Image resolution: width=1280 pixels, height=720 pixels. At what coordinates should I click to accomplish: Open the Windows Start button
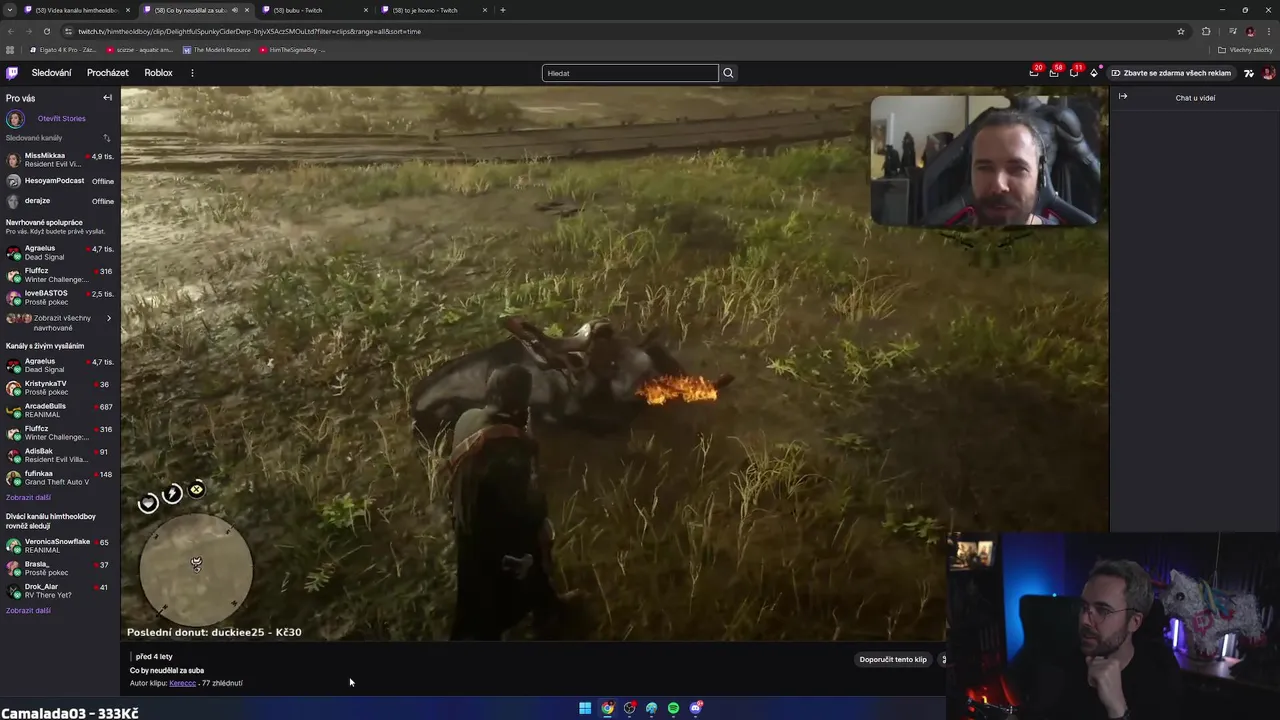pyautogui.click(x=585, y=708)
